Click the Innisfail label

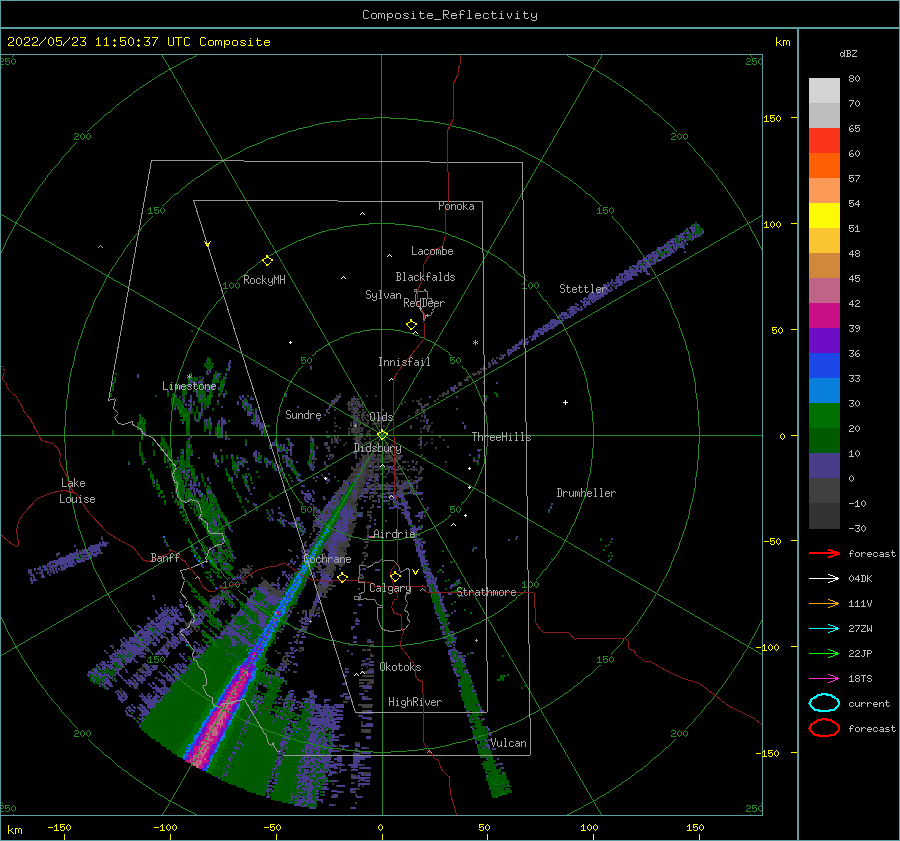pos(404,362)
